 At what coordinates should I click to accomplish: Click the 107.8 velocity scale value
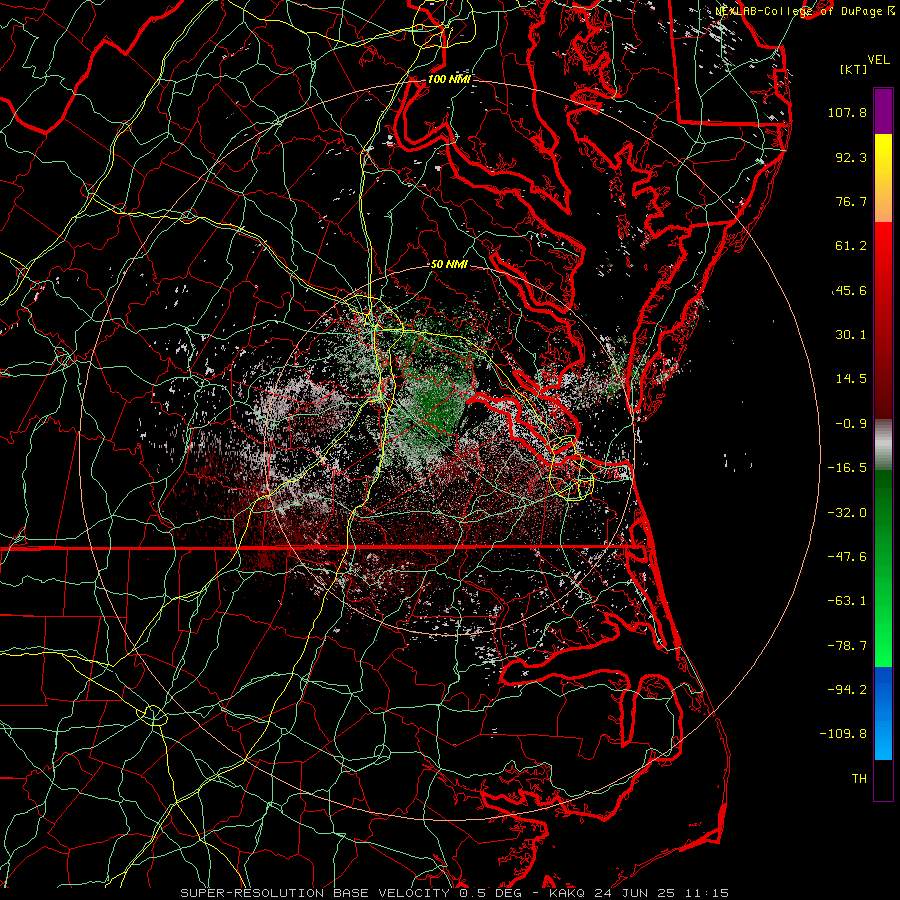click(847, 112)
